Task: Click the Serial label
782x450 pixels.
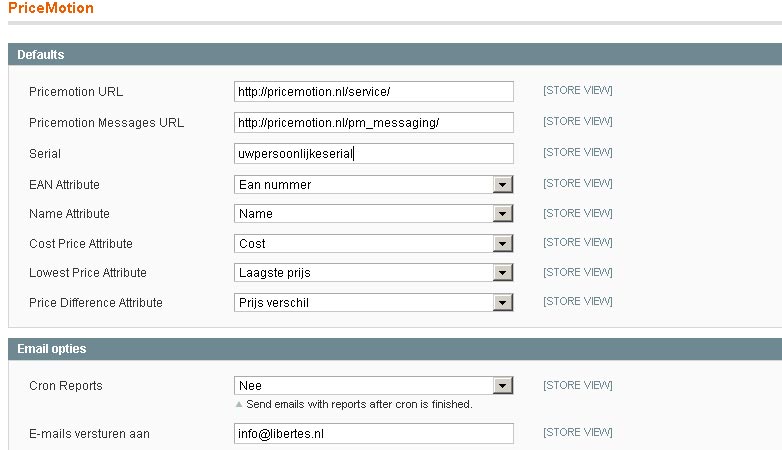Action: tap(45, 154)
